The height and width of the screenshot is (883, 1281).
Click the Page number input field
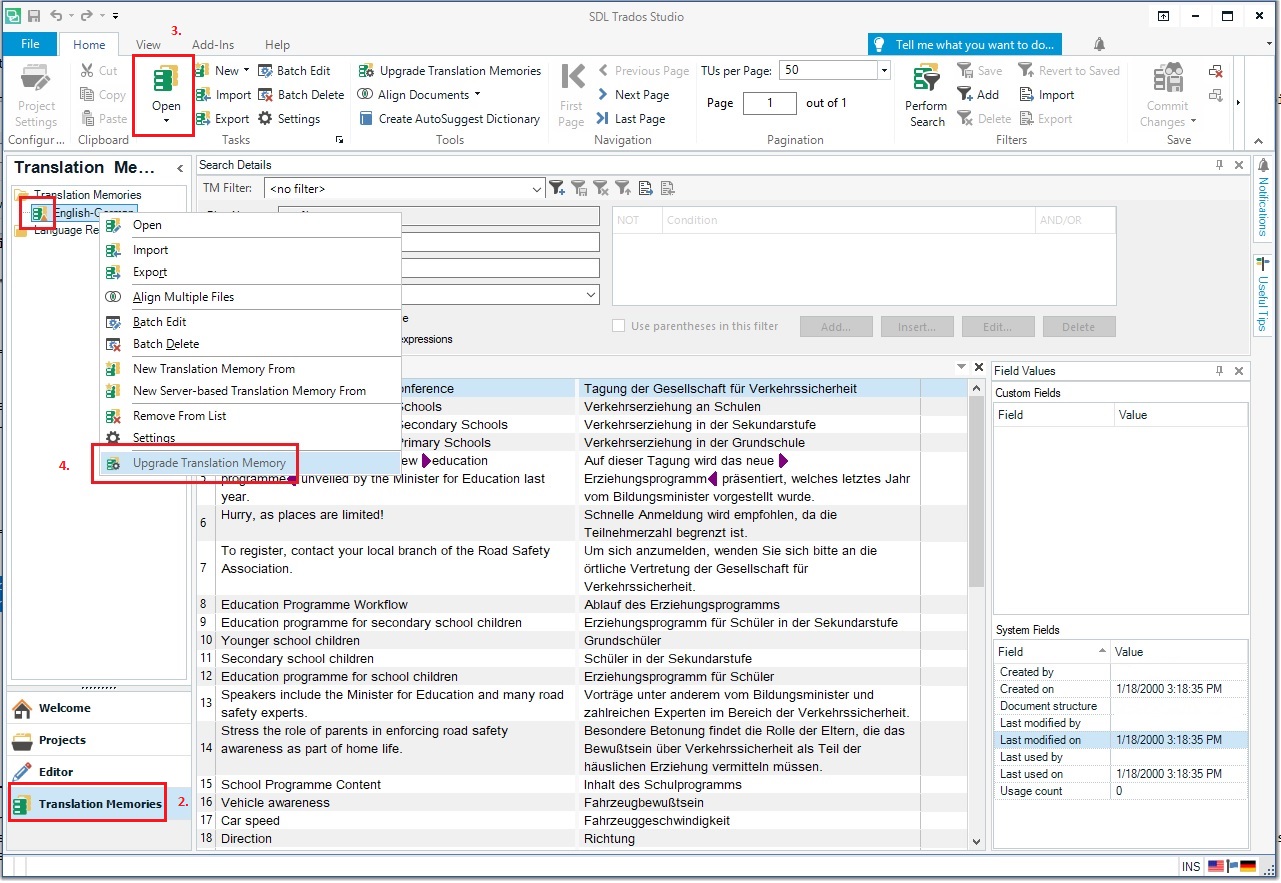pyautogui.click(x=770, y=103)
